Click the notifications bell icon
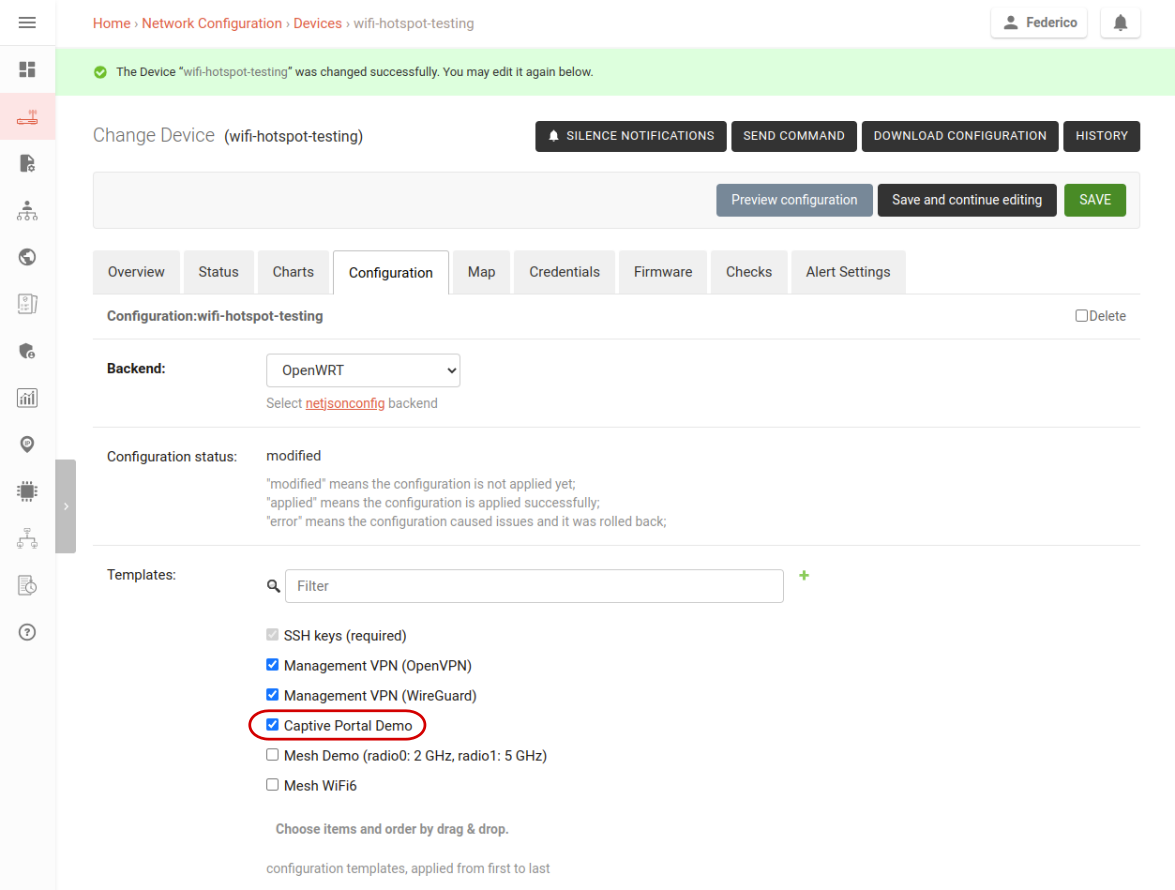 point(1120,22)
